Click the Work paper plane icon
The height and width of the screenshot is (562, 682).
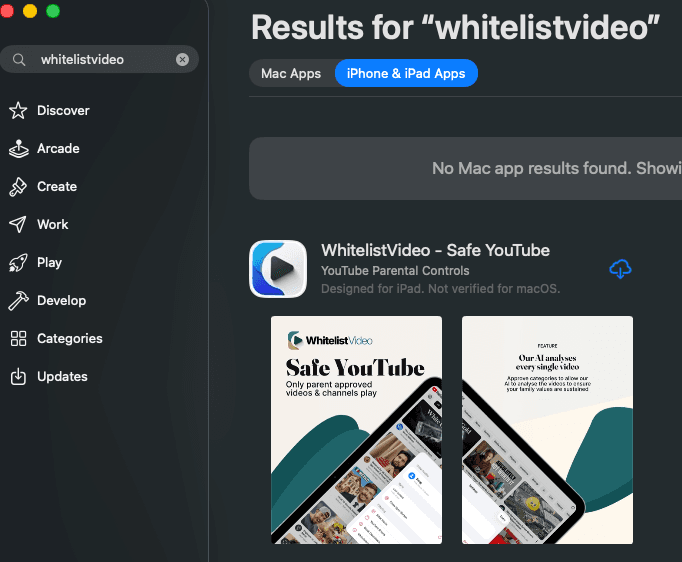[18, 224]
